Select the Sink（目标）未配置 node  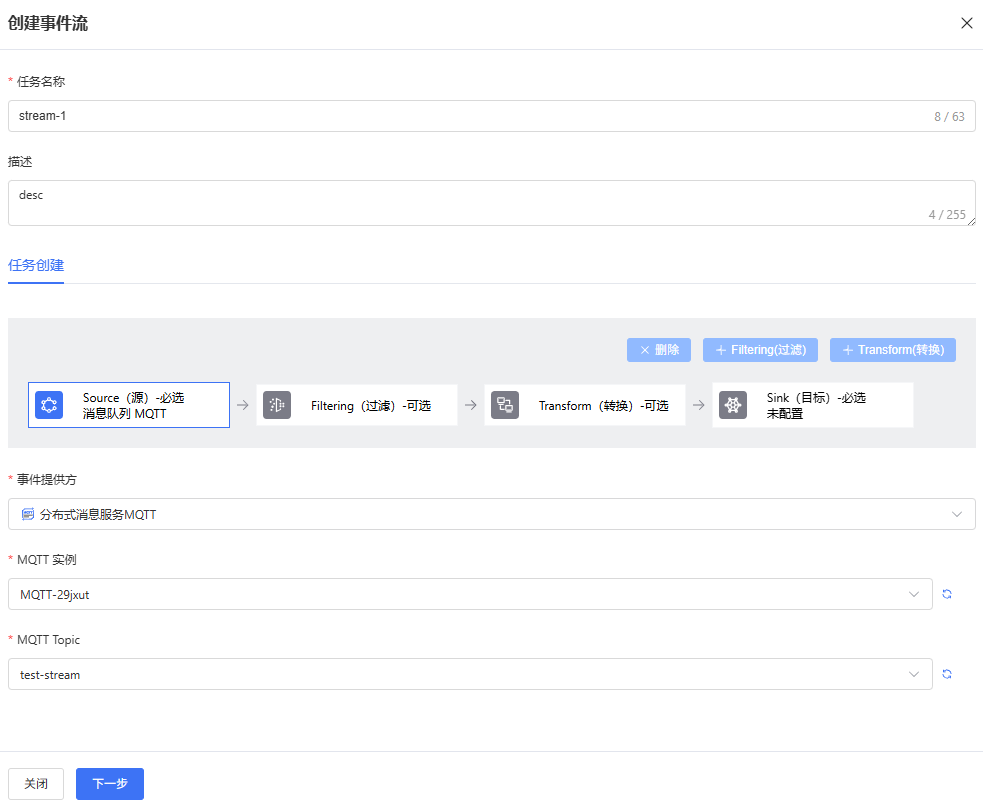812,405
